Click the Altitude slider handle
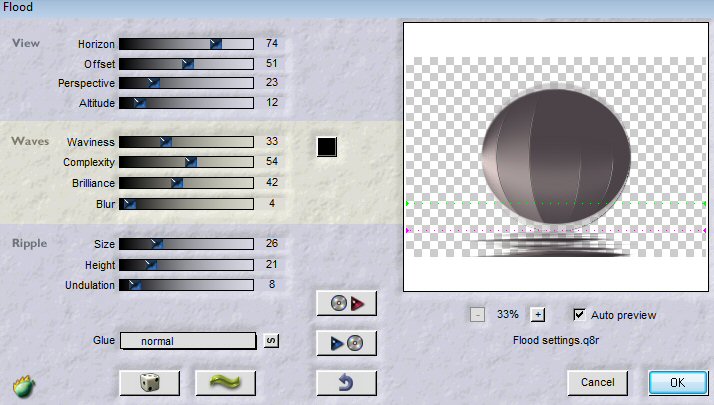This screenshot has width=714, height=405. [140, 103]
